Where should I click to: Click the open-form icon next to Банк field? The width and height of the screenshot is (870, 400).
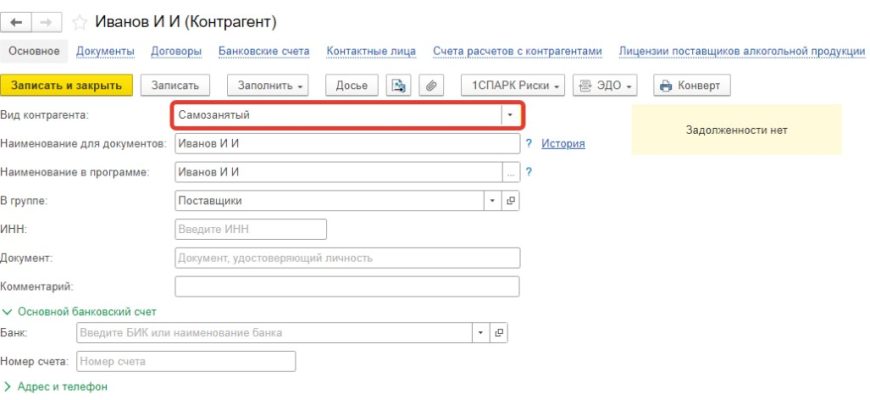point(499,332)
